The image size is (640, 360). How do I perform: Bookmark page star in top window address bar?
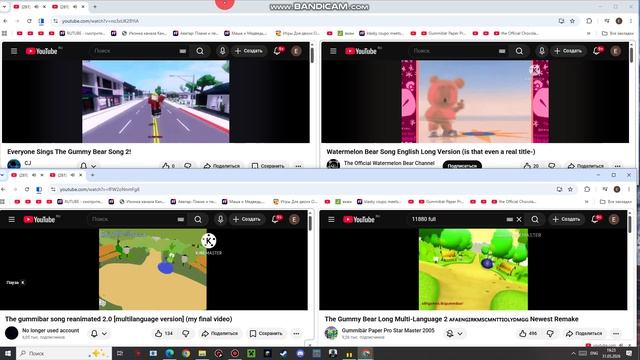click(x=572, y=21)
